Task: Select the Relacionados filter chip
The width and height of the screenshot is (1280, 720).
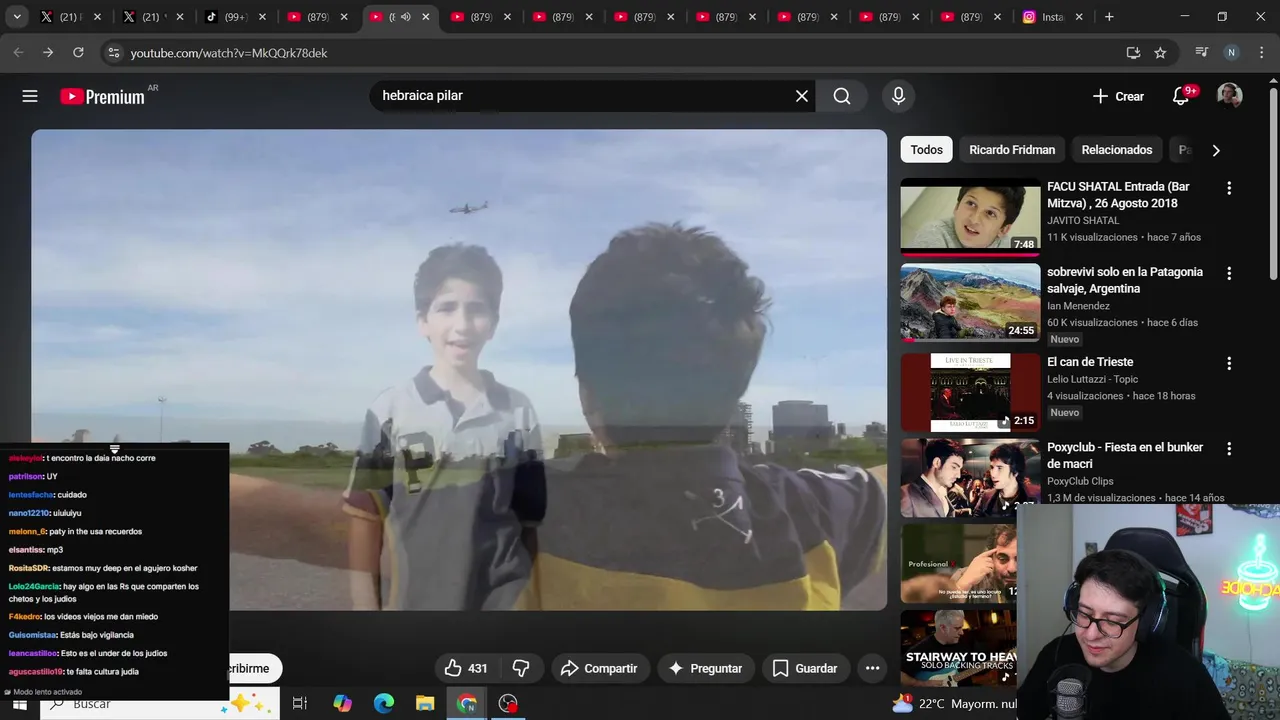Action: tap(1117, 150)
